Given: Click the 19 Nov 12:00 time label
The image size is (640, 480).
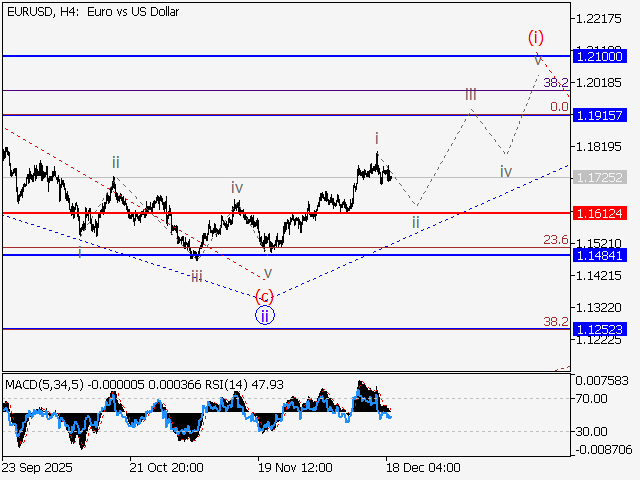Looking at the screenshot, I should 294,467.
